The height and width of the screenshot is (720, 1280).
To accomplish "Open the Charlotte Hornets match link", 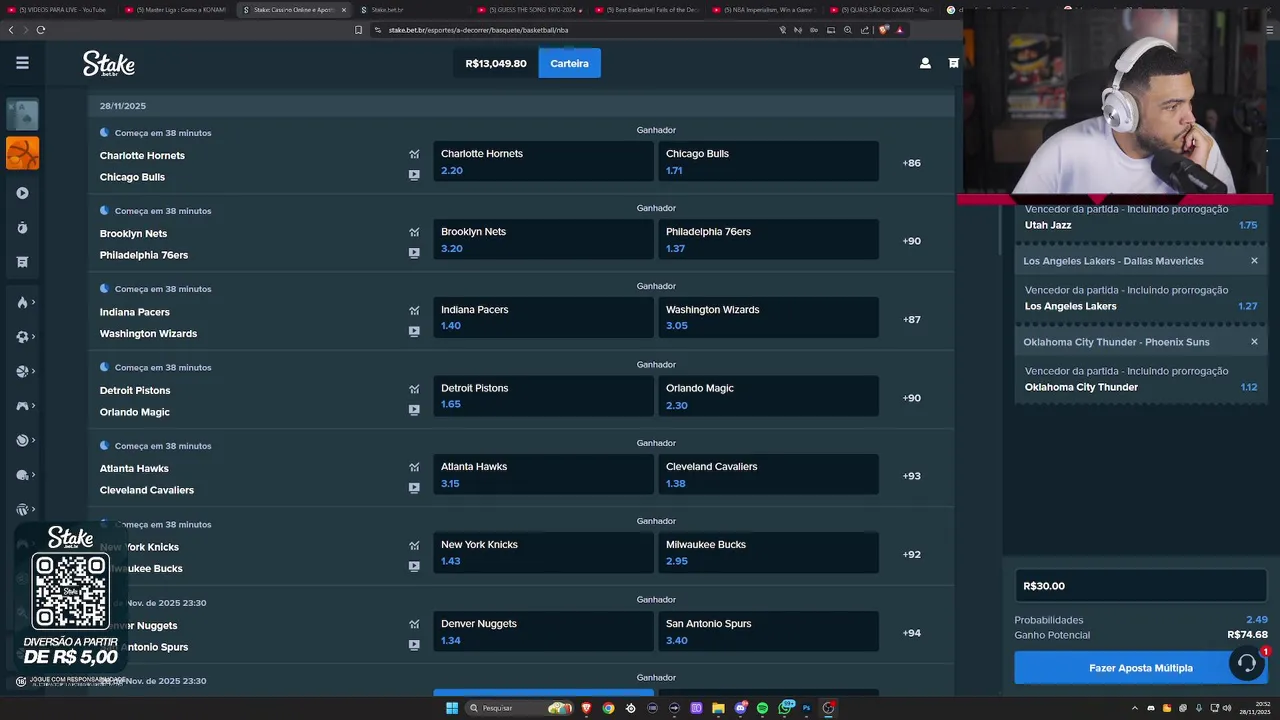I will coord(142,156).
